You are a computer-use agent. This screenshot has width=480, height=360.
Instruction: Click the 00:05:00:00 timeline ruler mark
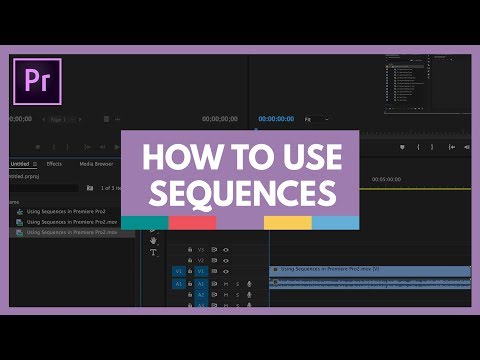click(386, 179)
